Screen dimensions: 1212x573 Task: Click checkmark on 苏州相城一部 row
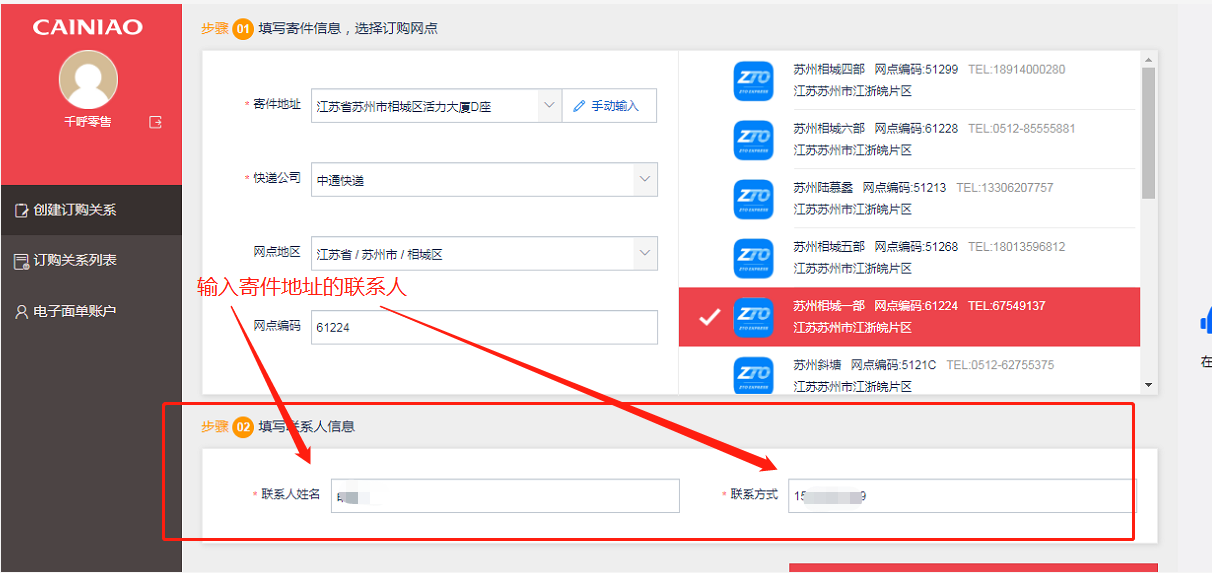[709, 317]
